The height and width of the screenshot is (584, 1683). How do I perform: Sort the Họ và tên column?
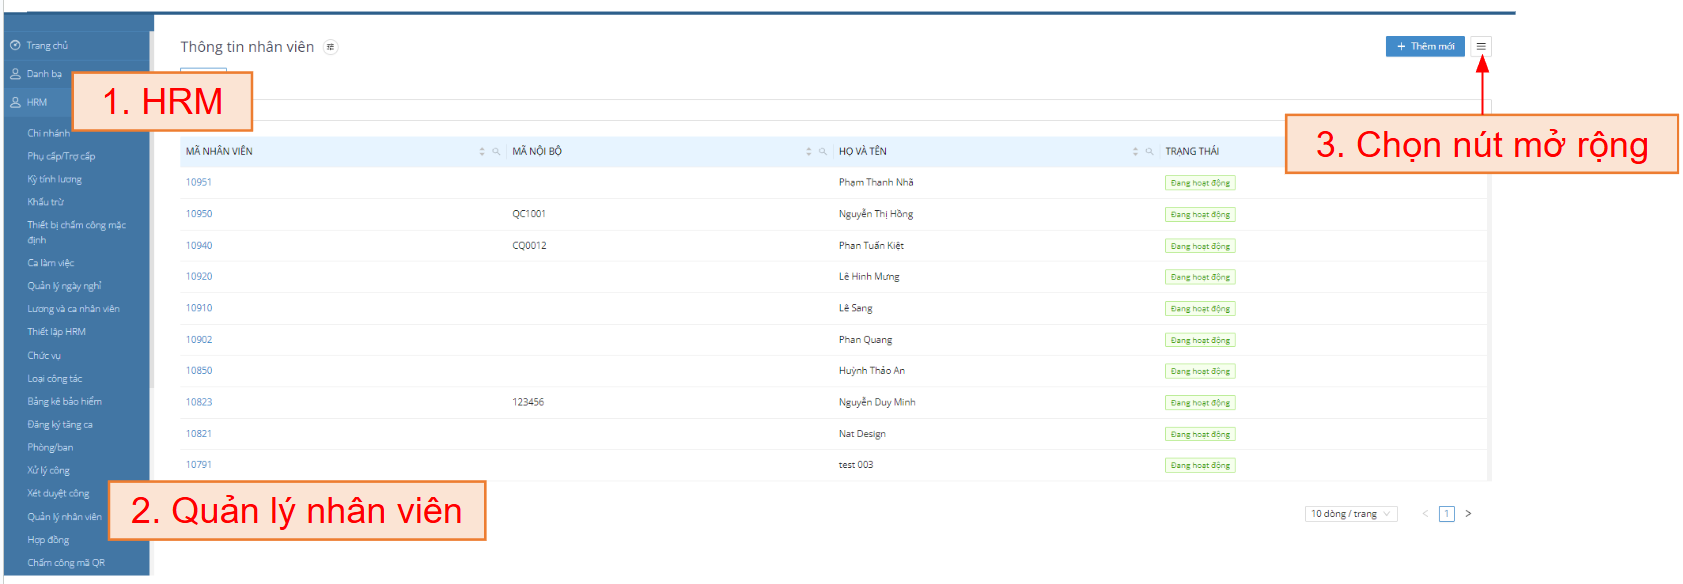(x=1135, y=152)
